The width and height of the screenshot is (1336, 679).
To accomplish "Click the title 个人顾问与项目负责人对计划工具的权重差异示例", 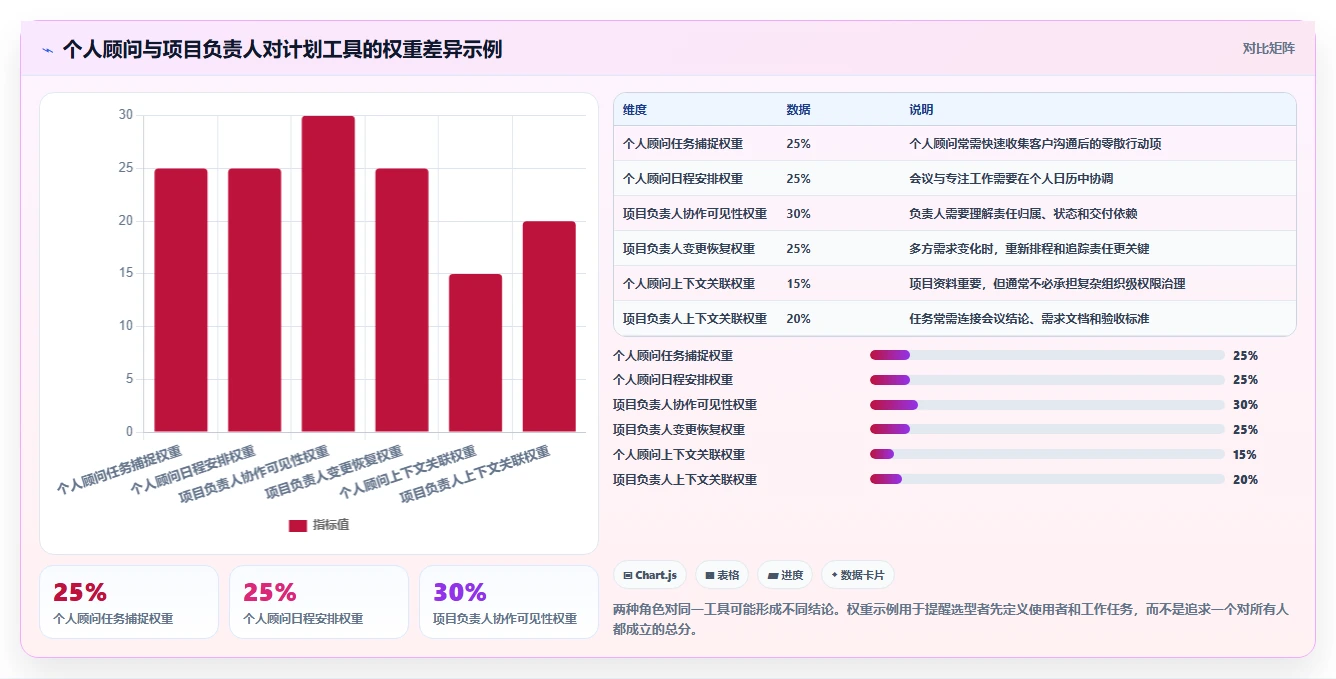I will click(282, 49).
